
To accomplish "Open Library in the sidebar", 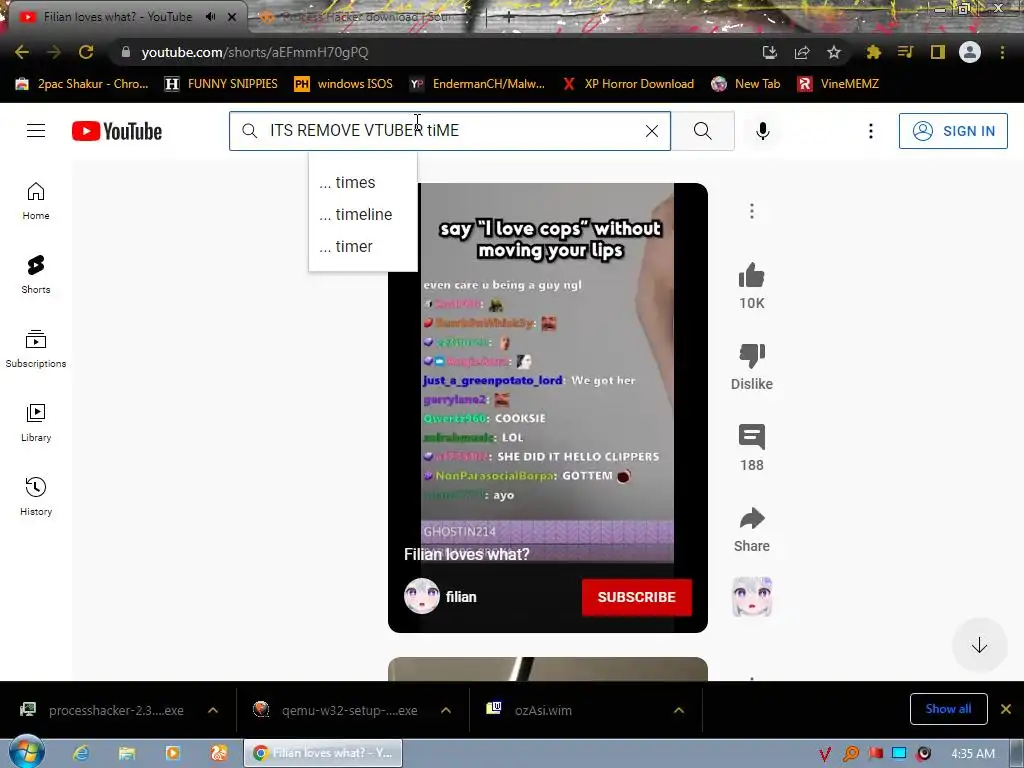I will pyautogui.click(x=36, y=423).
